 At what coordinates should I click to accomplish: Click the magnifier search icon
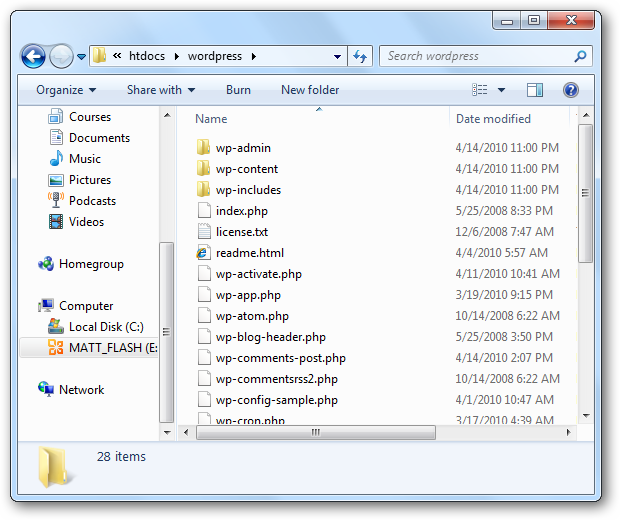tap(580, 56)
